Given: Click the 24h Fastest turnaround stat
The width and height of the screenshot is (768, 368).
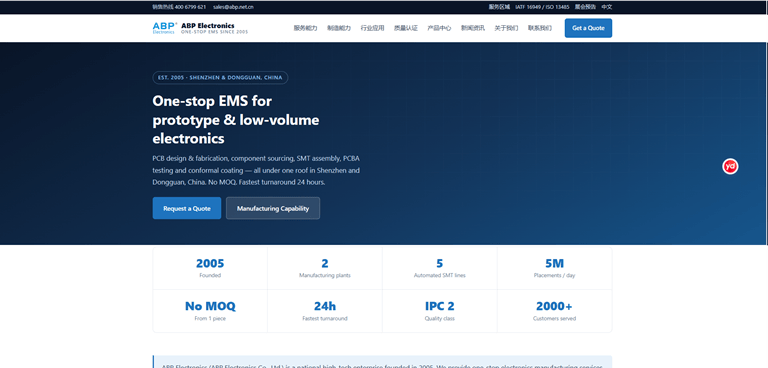Looking at the screenshot, I should click(x=325, y=311).
